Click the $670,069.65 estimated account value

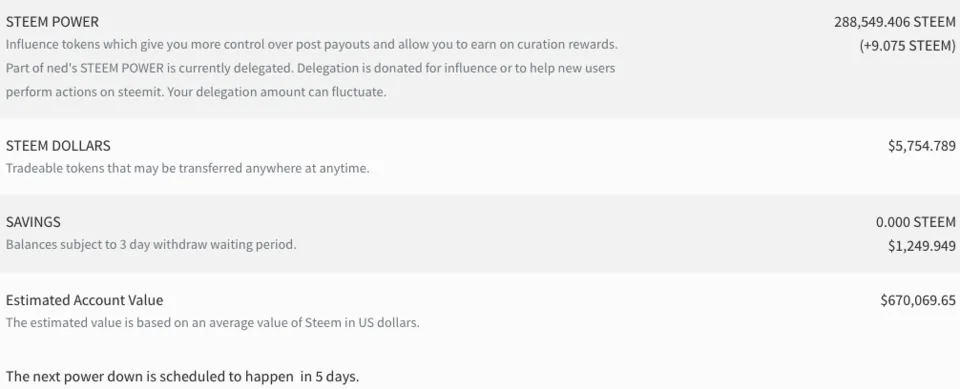[x=918, y=300]
